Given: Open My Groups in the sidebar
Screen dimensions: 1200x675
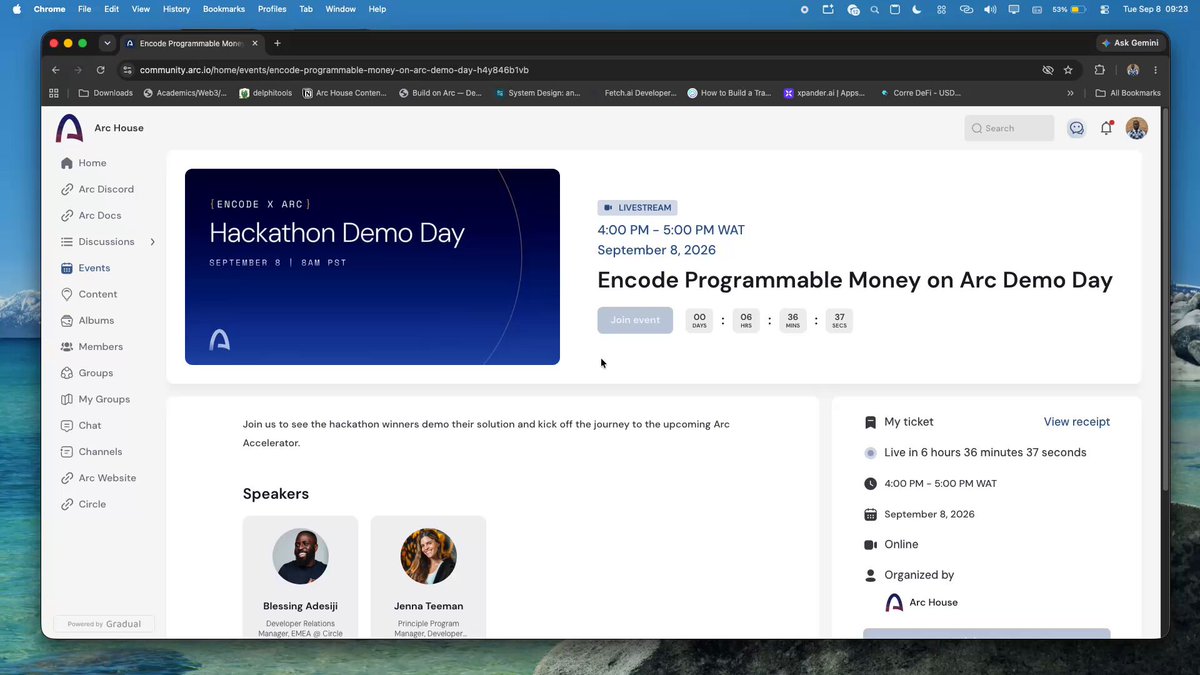Looking at the screenshot, I should (95, 399).
